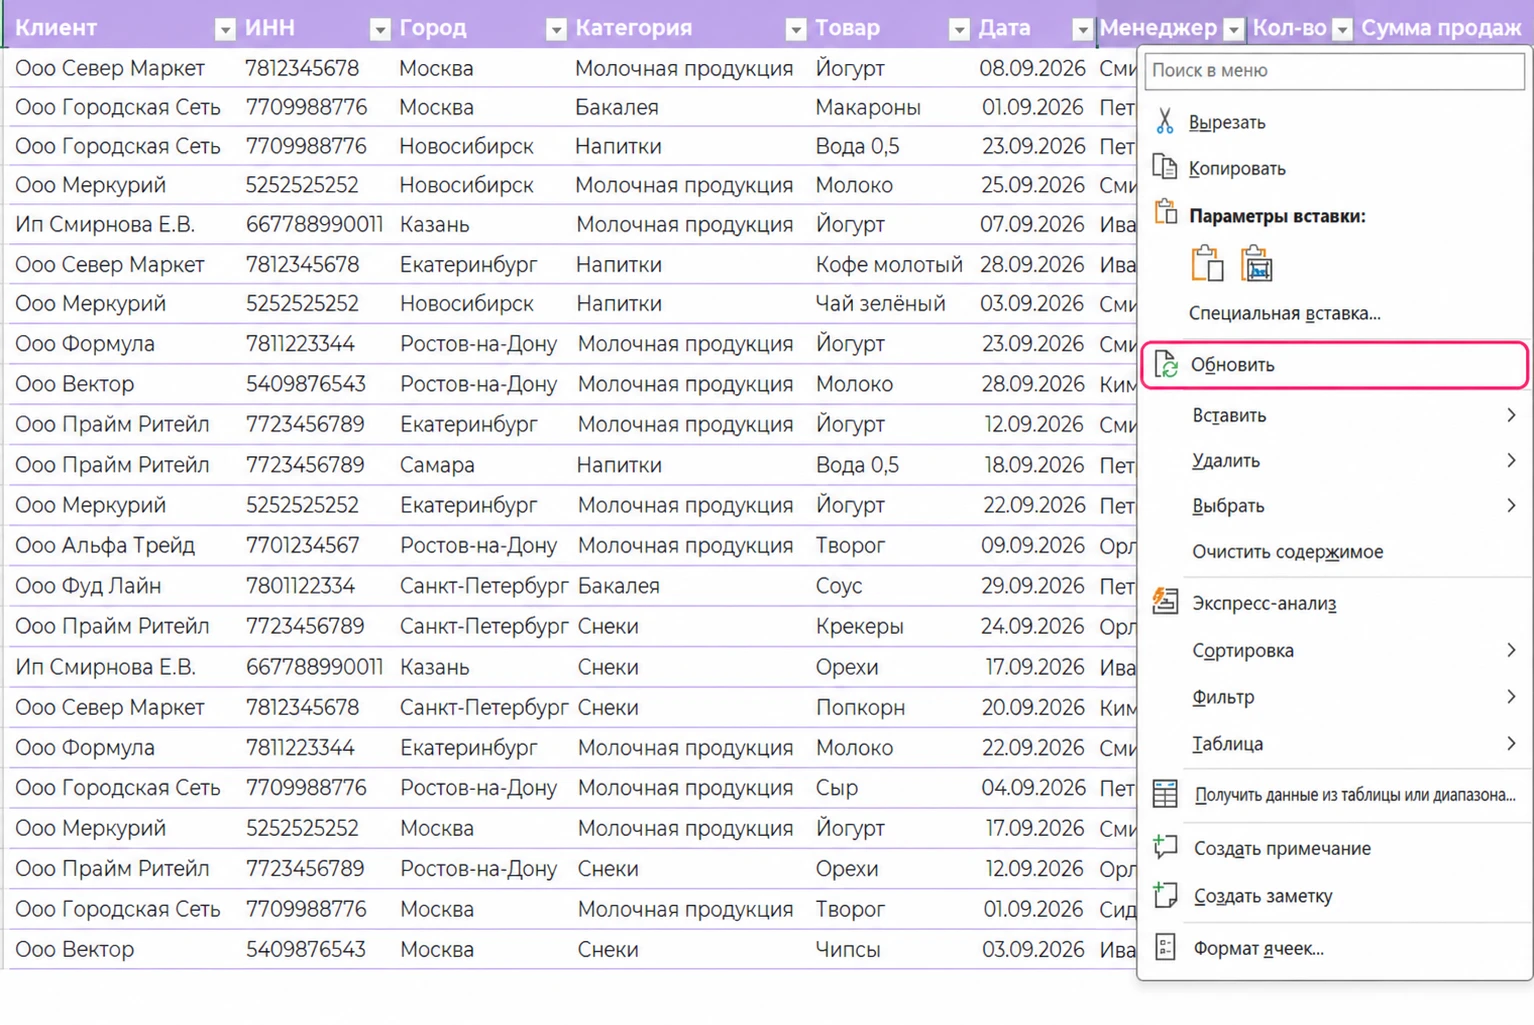Open the ИНН column filter dropdown
The image size is (1534, 1025).
pyautogui.click(x=379, y=29)
